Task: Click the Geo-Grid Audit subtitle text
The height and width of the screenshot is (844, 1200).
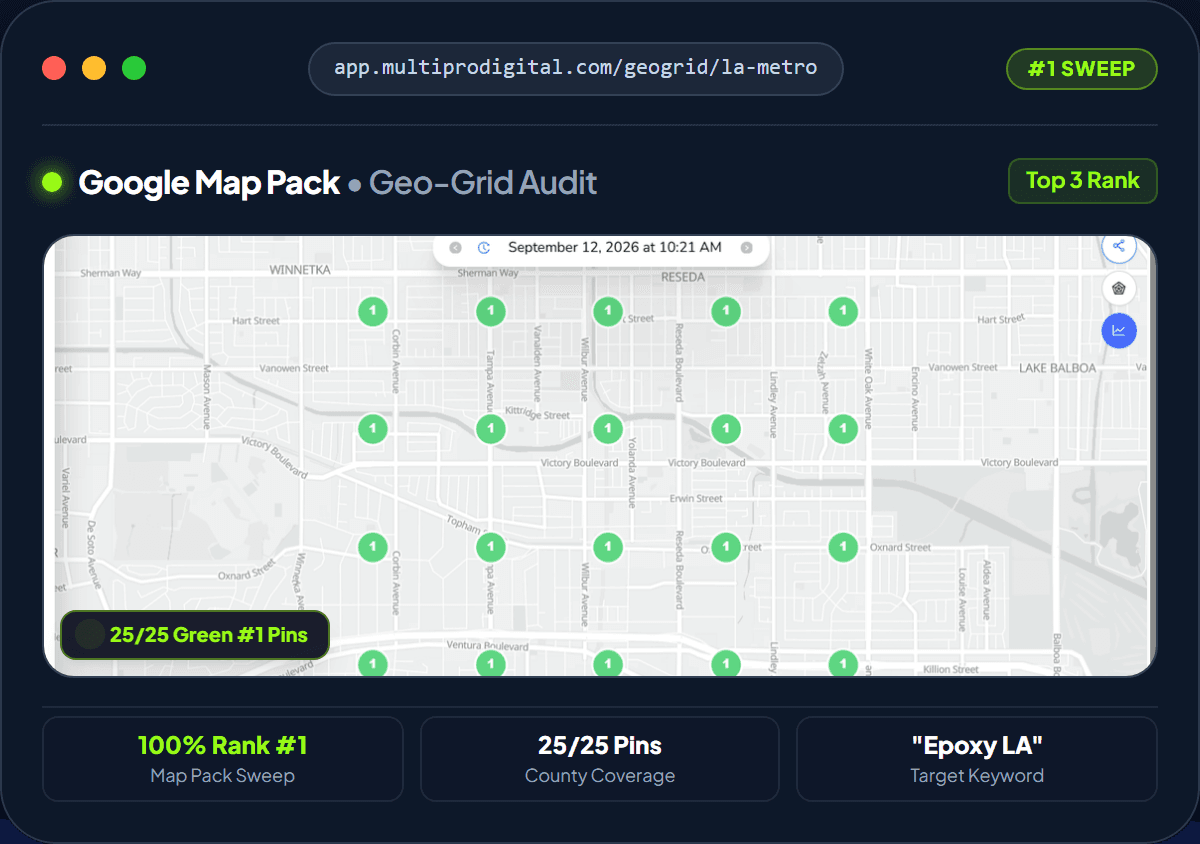Action: tap(483, 183)
